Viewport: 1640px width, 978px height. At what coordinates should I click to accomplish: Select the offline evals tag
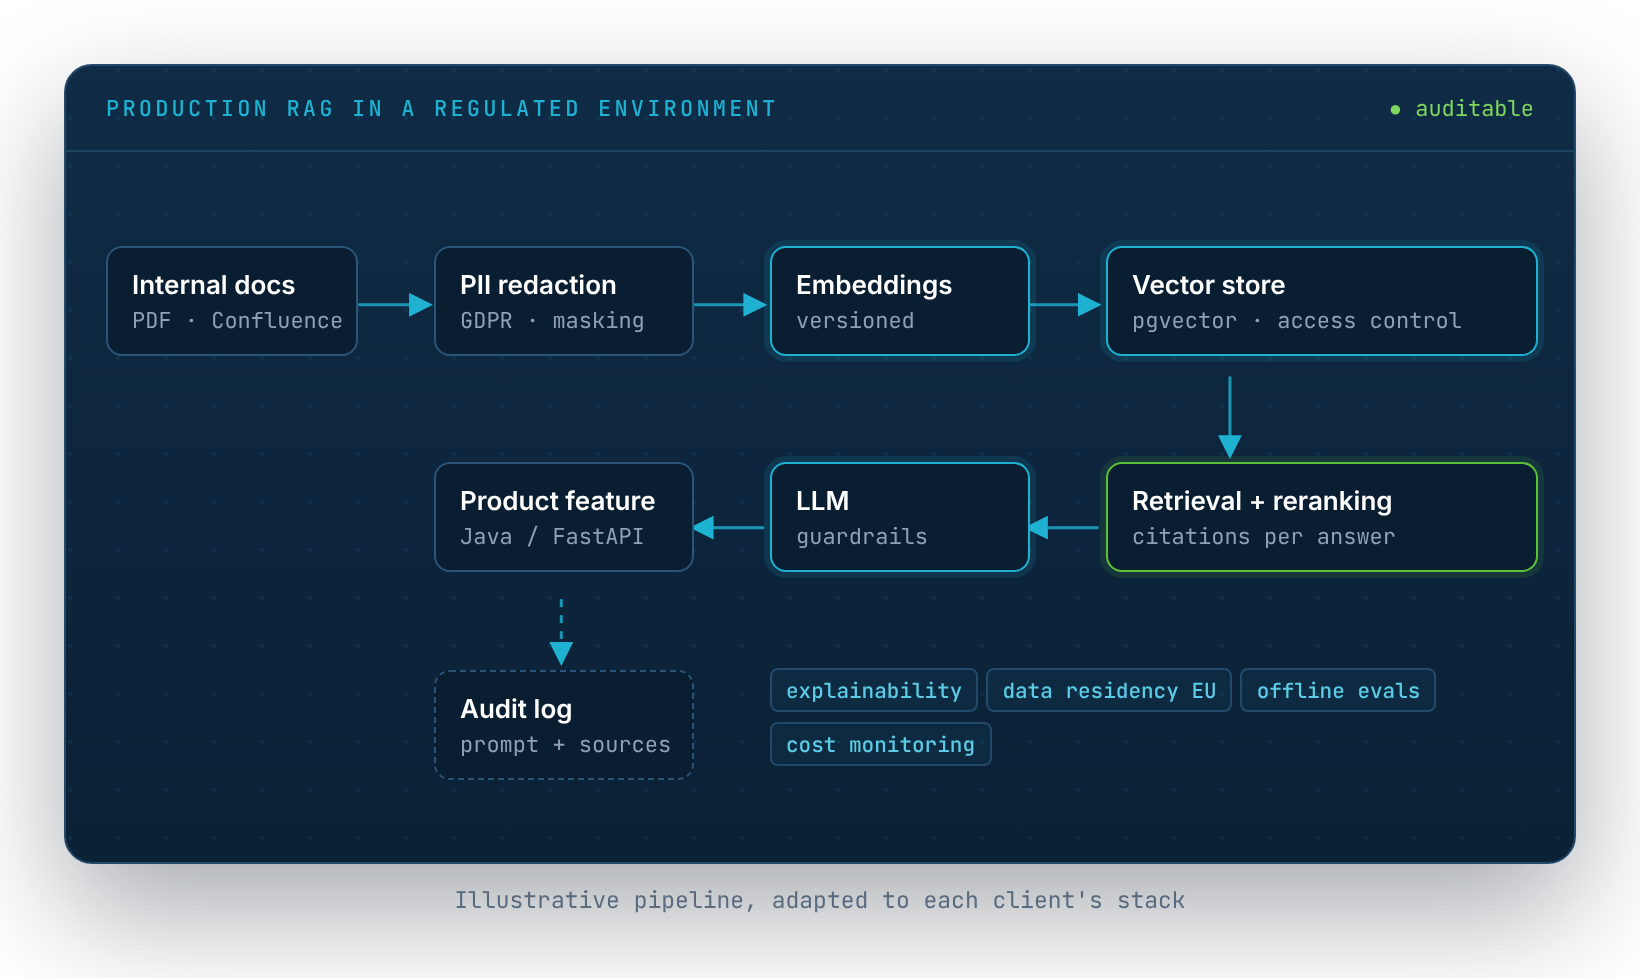pyautogui.click(x=1338, y=690)
